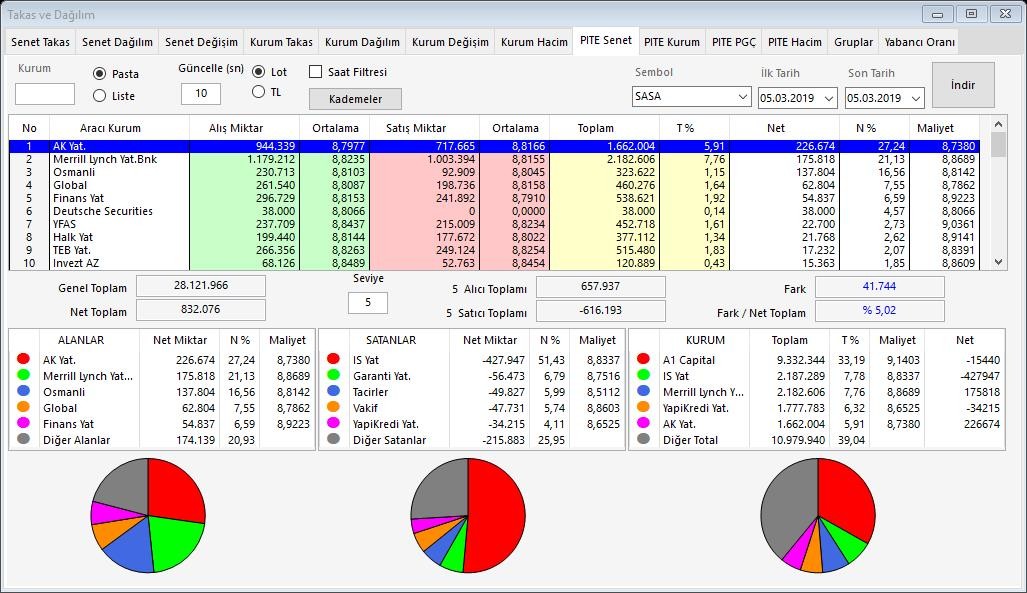Select the Liste radio button

click(x=100, y=96)
